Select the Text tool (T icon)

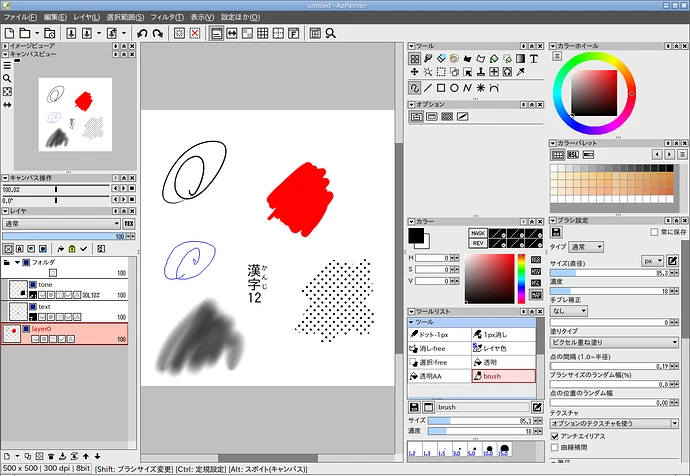(x=534, y=59)
